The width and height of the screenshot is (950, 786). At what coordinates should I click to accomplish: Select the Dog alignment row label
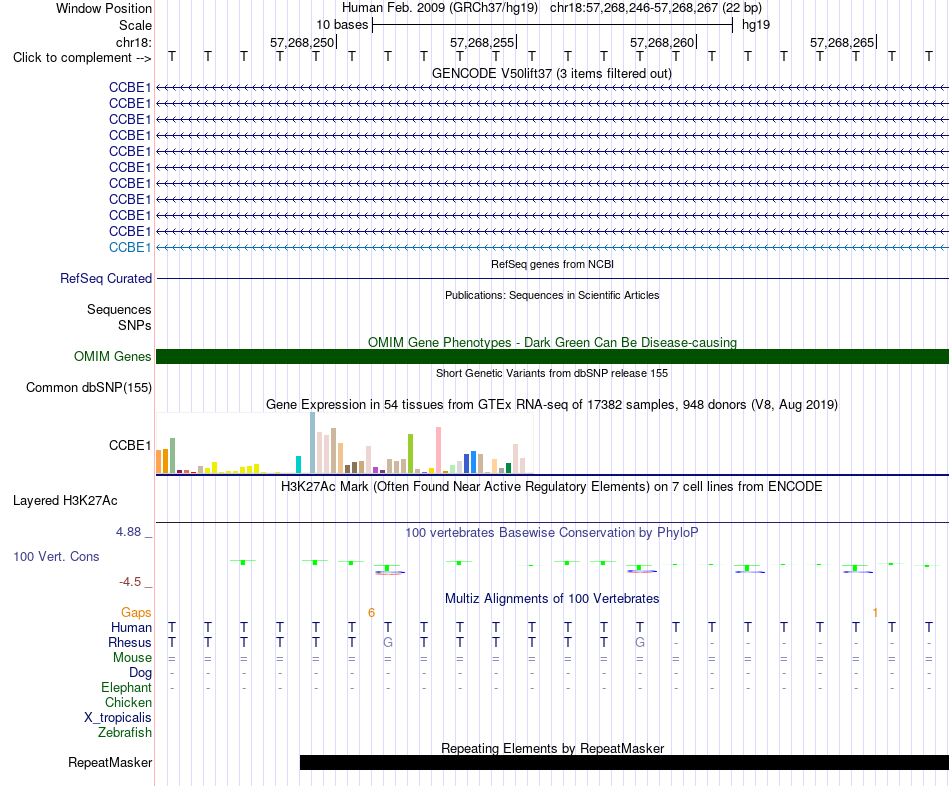click(140, 673)
